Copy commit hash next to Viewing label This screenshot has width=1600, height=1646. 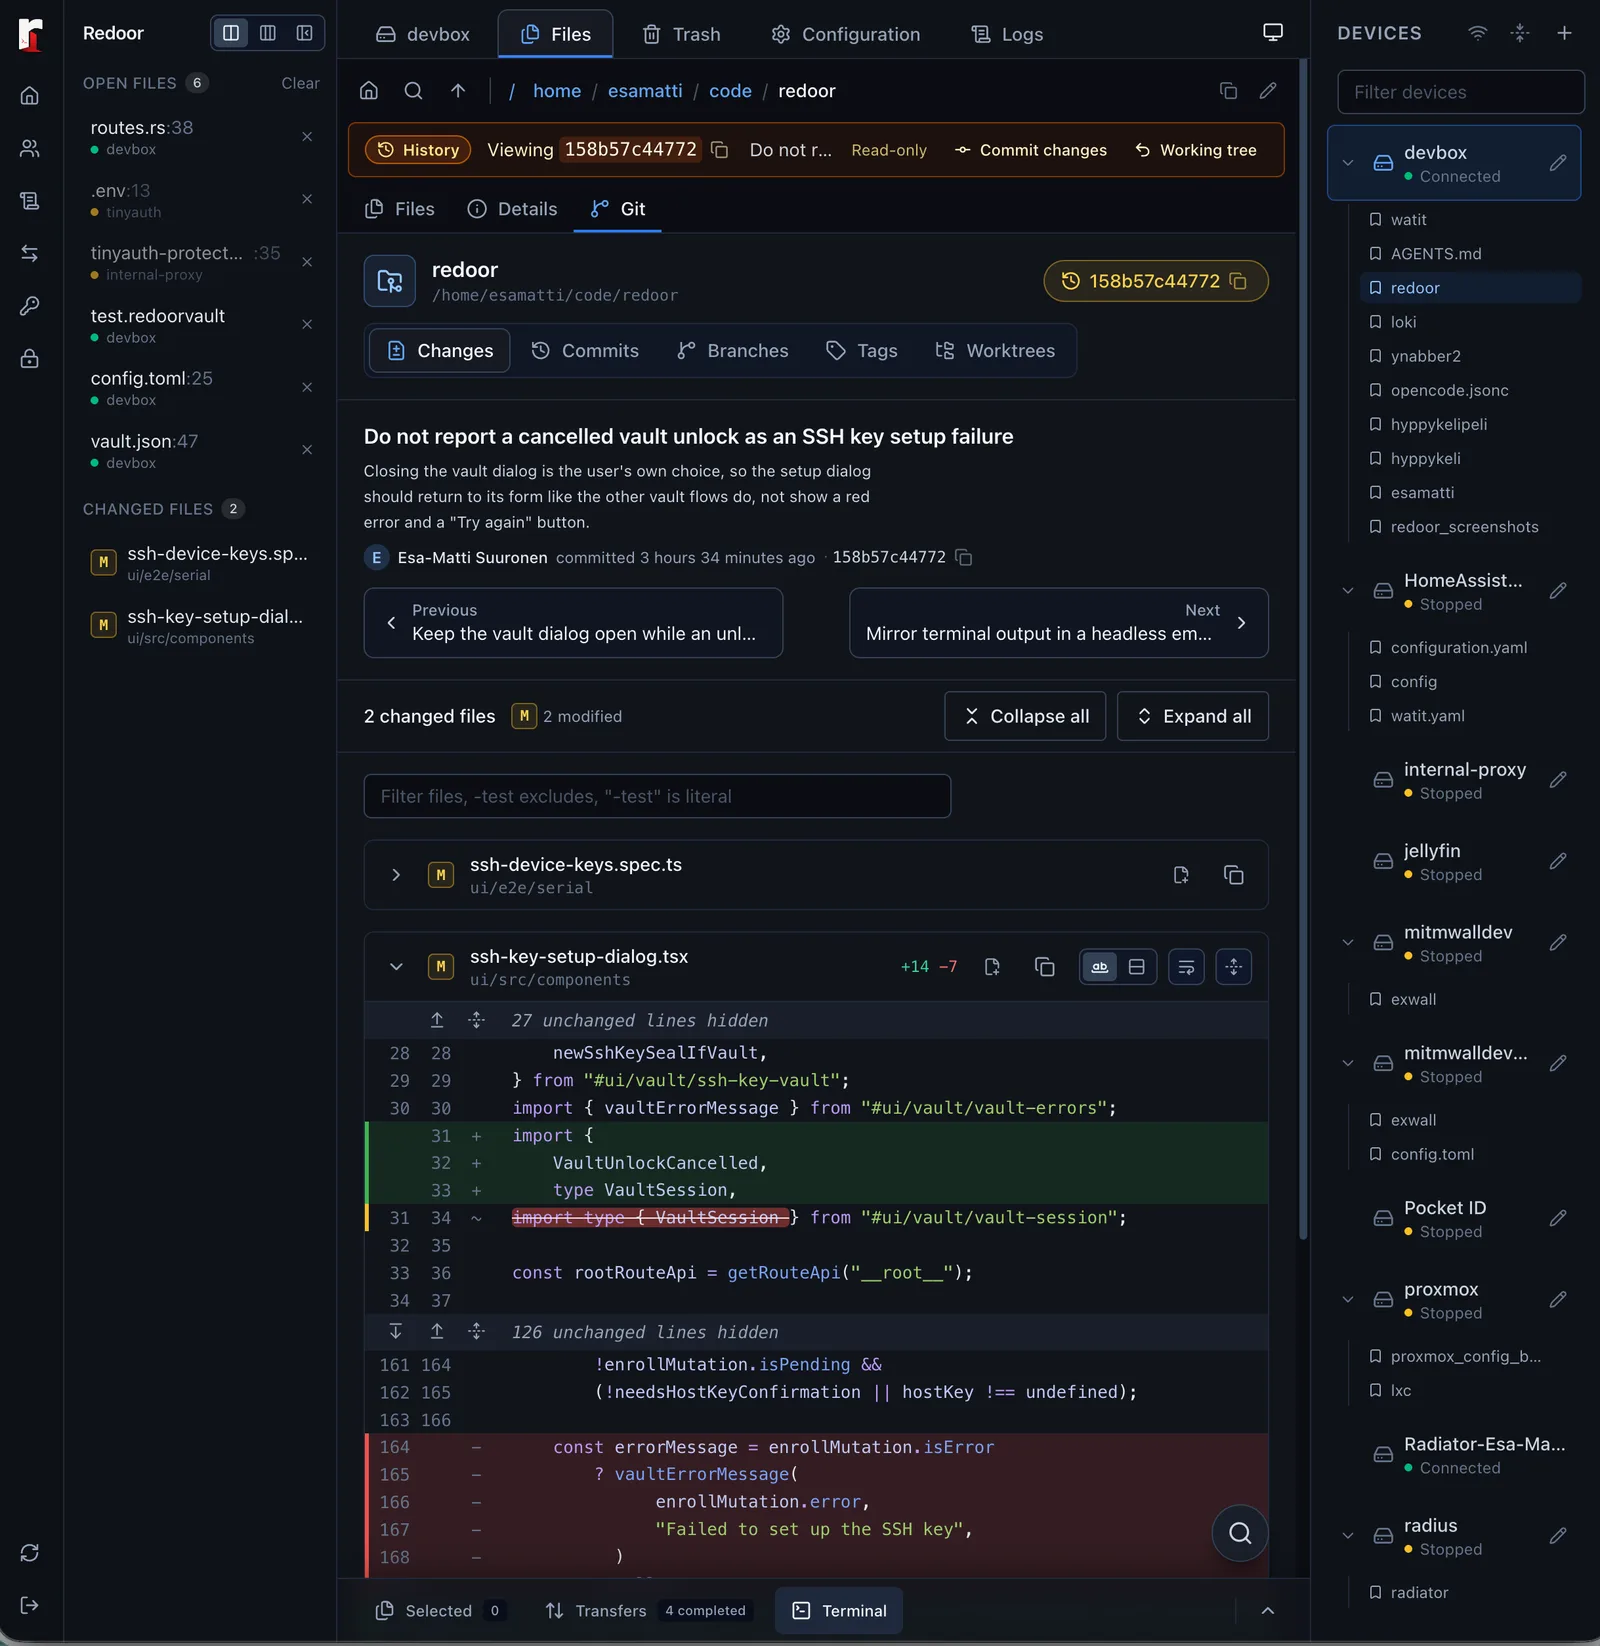(x=719, y=150)
